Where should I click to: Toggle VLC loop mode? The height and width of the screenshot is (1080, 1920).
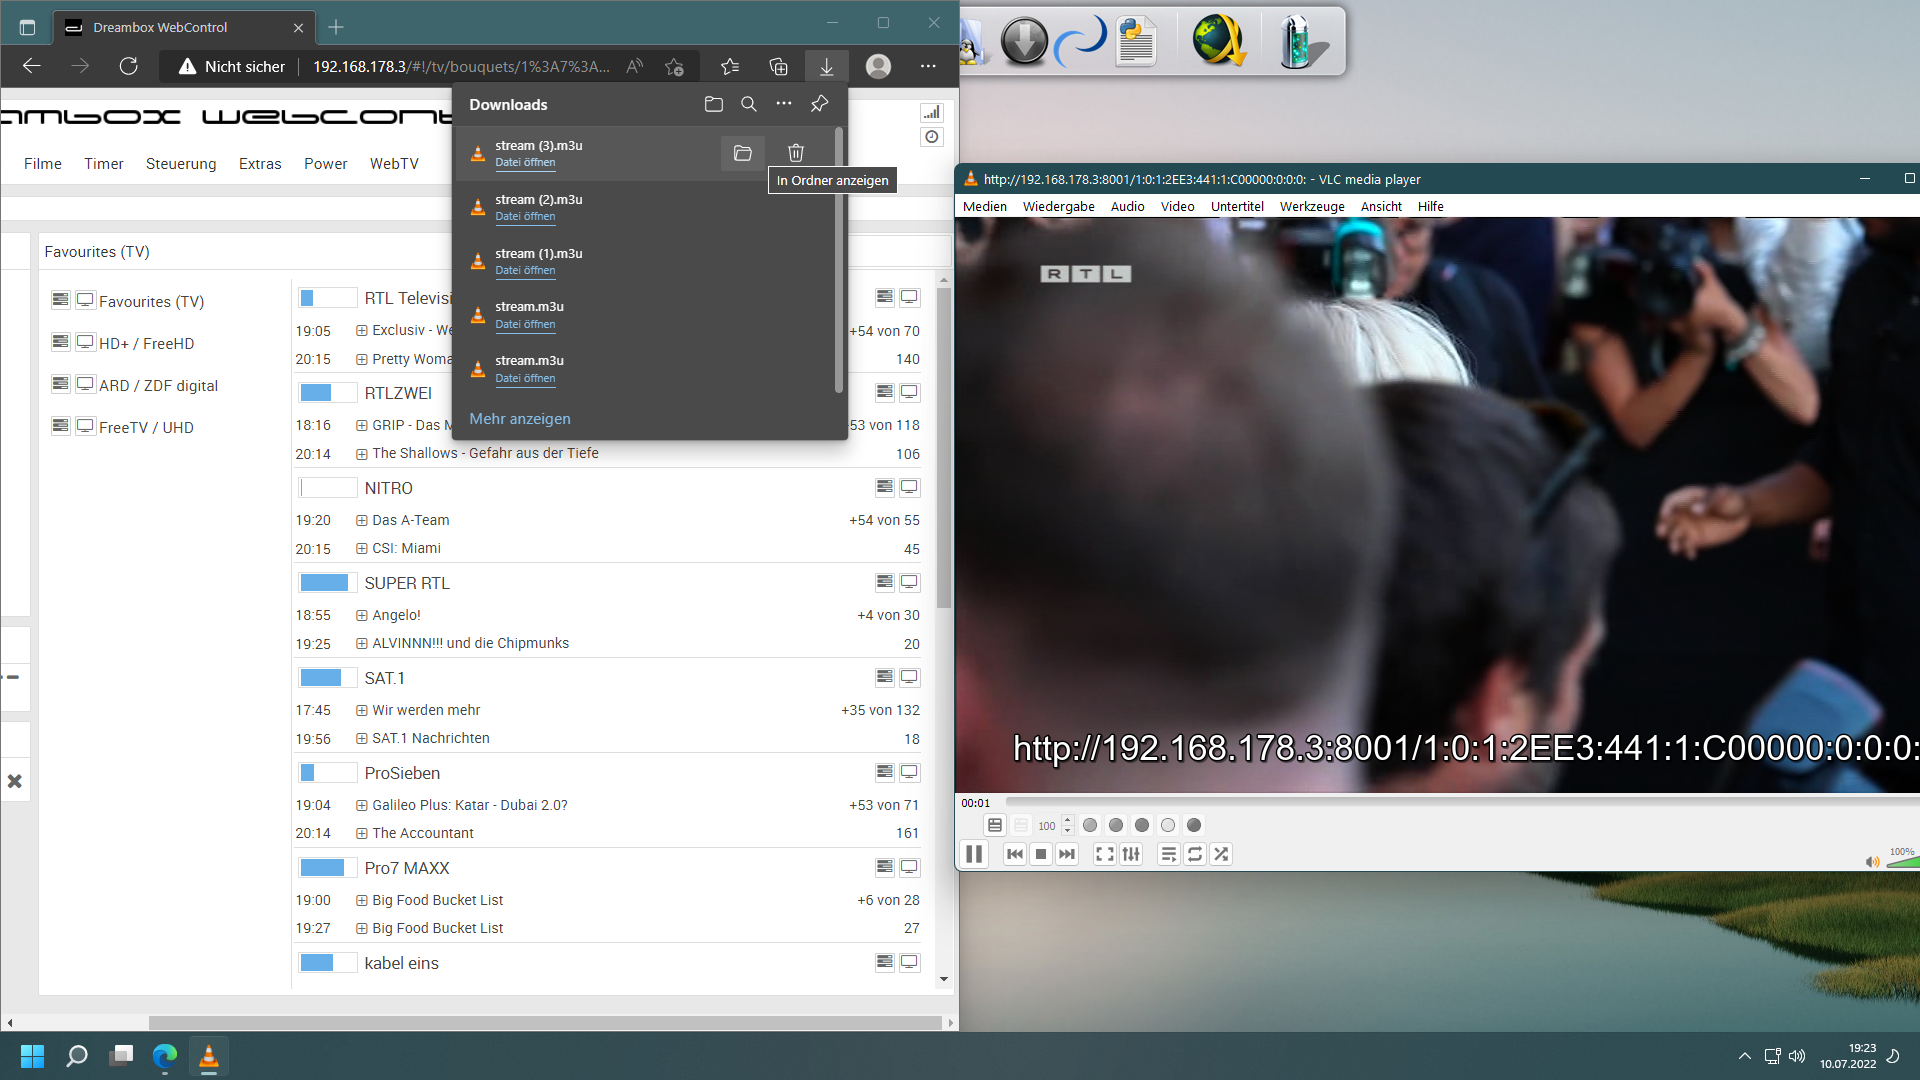1195,854
